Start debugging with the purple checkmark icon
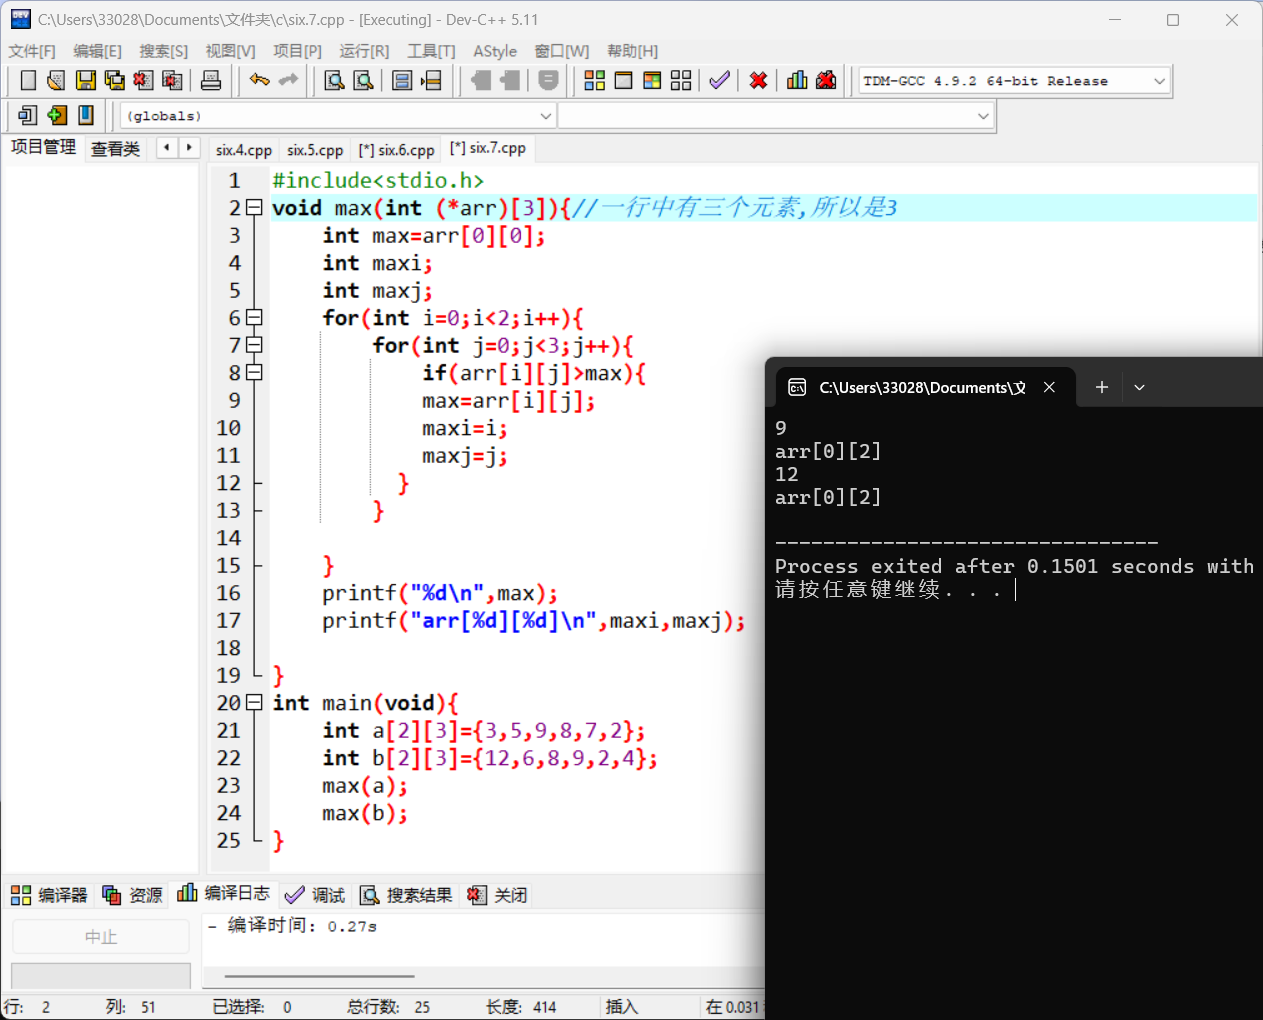The width and height of the screenshot is (1263, 1020). pos(719,81)
